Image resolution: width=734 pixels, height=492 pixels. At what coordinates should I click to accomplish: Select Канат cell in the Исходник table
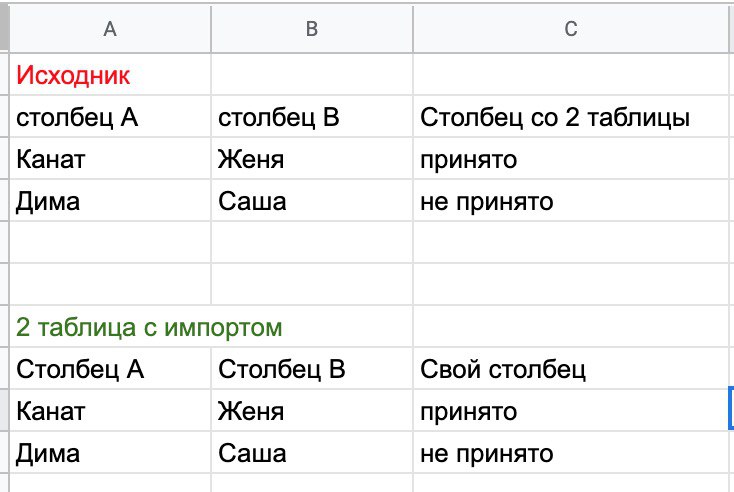pos(52,160)
